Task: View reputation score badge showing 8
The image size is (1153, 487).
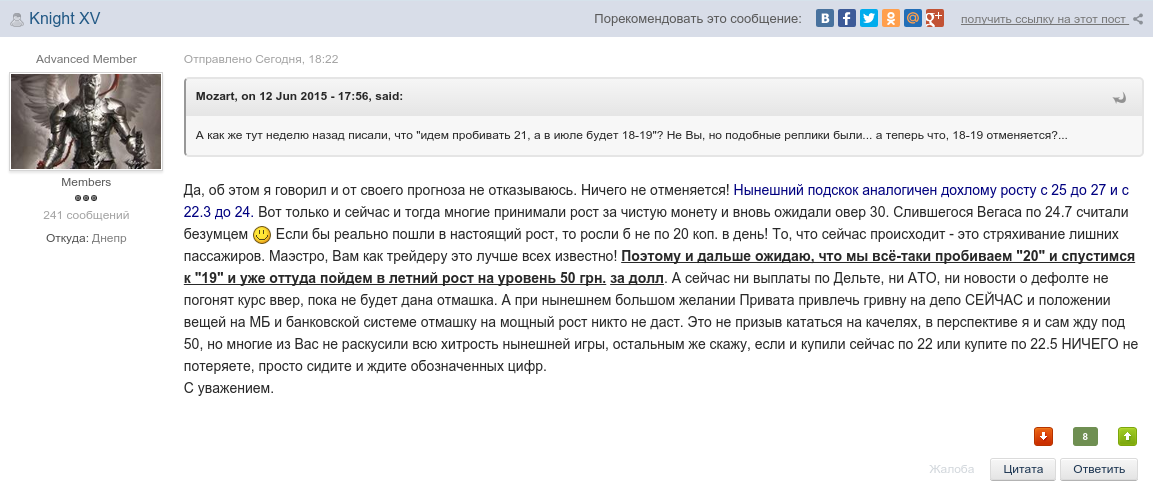Action: click(x=1085, y=436)
